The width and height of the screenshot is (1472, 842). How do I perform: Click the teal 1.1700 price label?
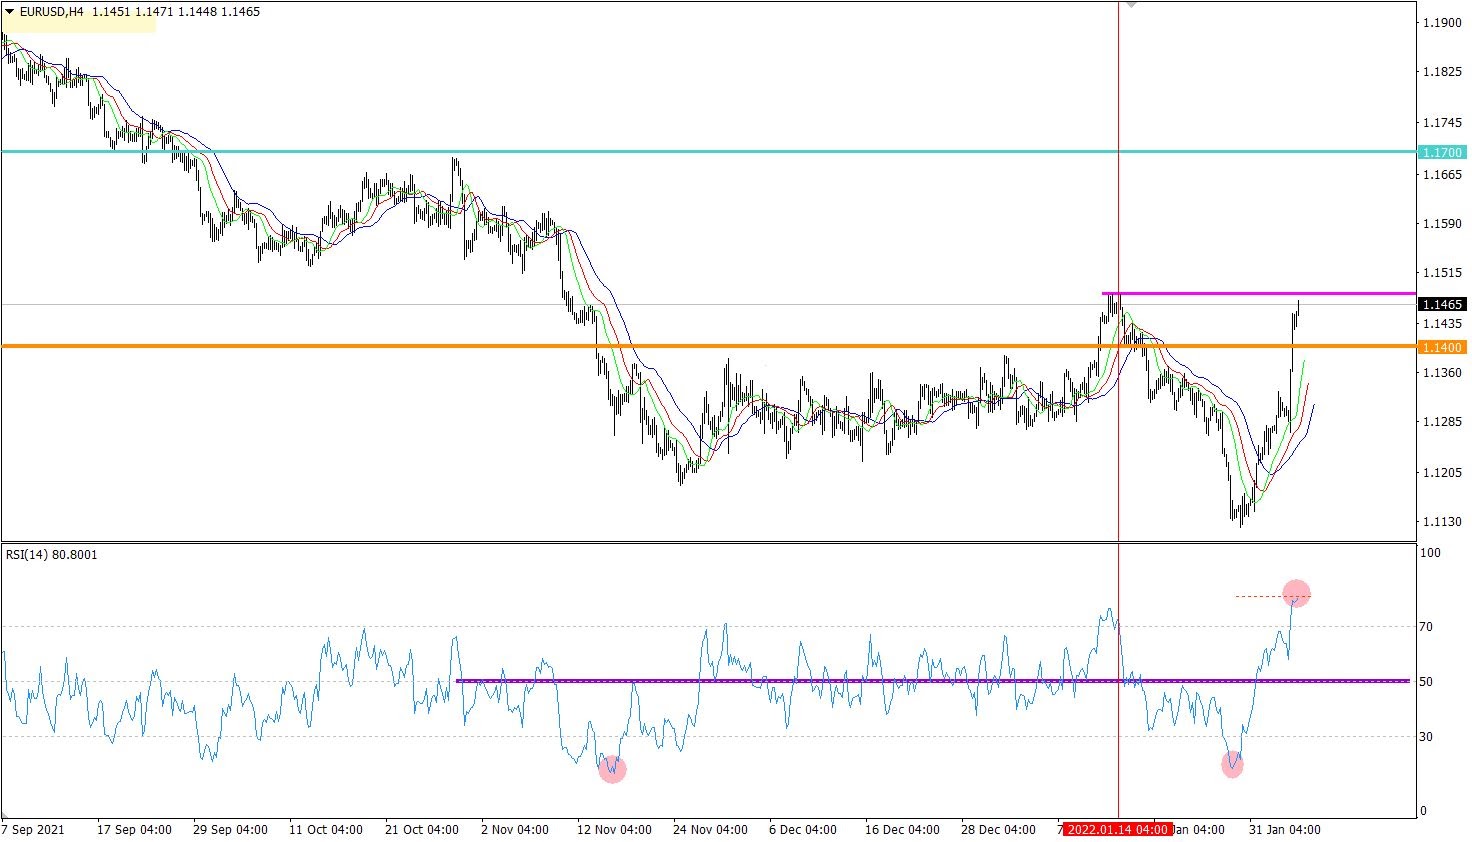1441,152
